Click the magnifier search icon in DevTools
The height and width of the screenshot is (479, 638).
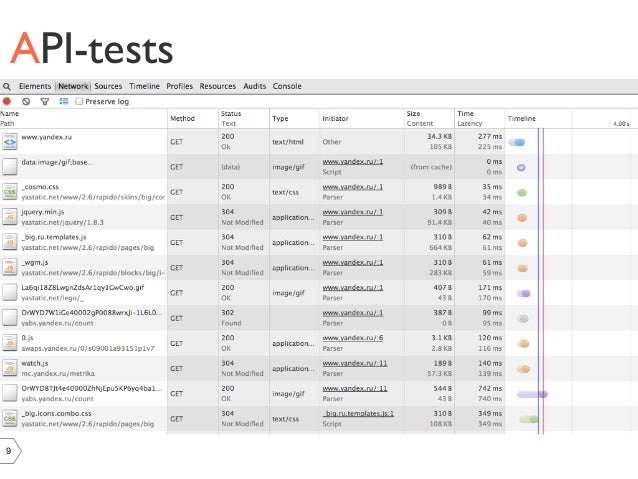[x=7, y=87]
